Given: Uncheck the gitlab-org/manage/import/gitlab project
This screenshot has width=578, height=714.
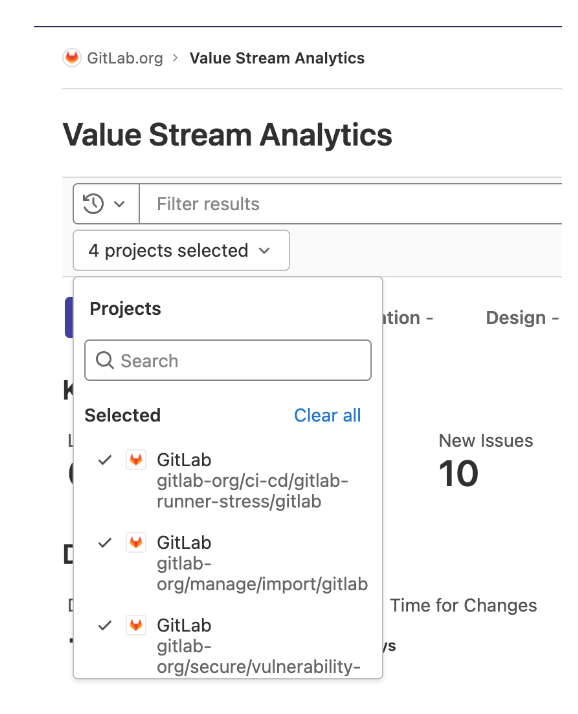Looking at the screenshot, I should [105, 543].
